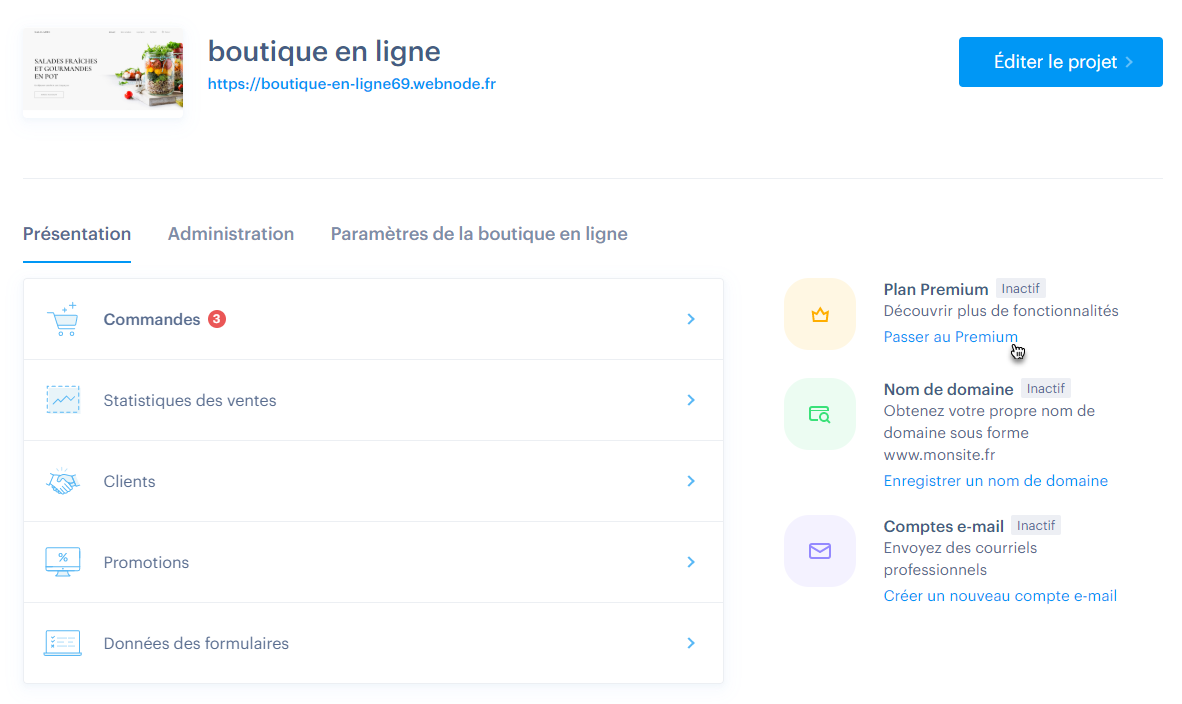Viewport: 1182px width, 704px height.
Task: Click the Premium plan crown icon
Action: (820, 314)
